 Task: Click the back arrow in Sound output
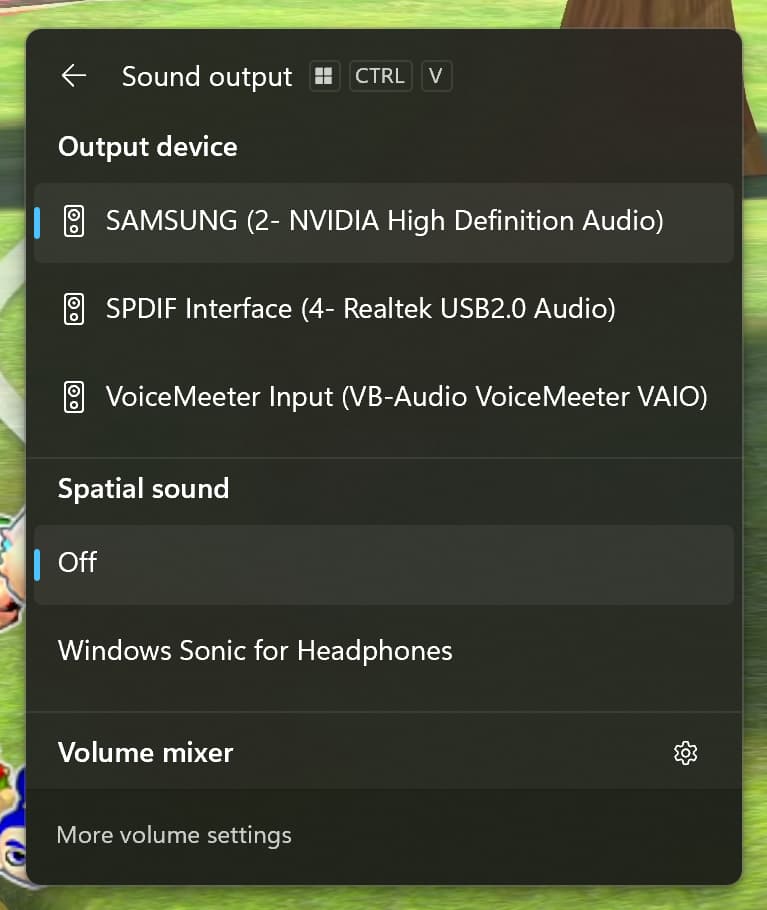click(x=74, y=76)
